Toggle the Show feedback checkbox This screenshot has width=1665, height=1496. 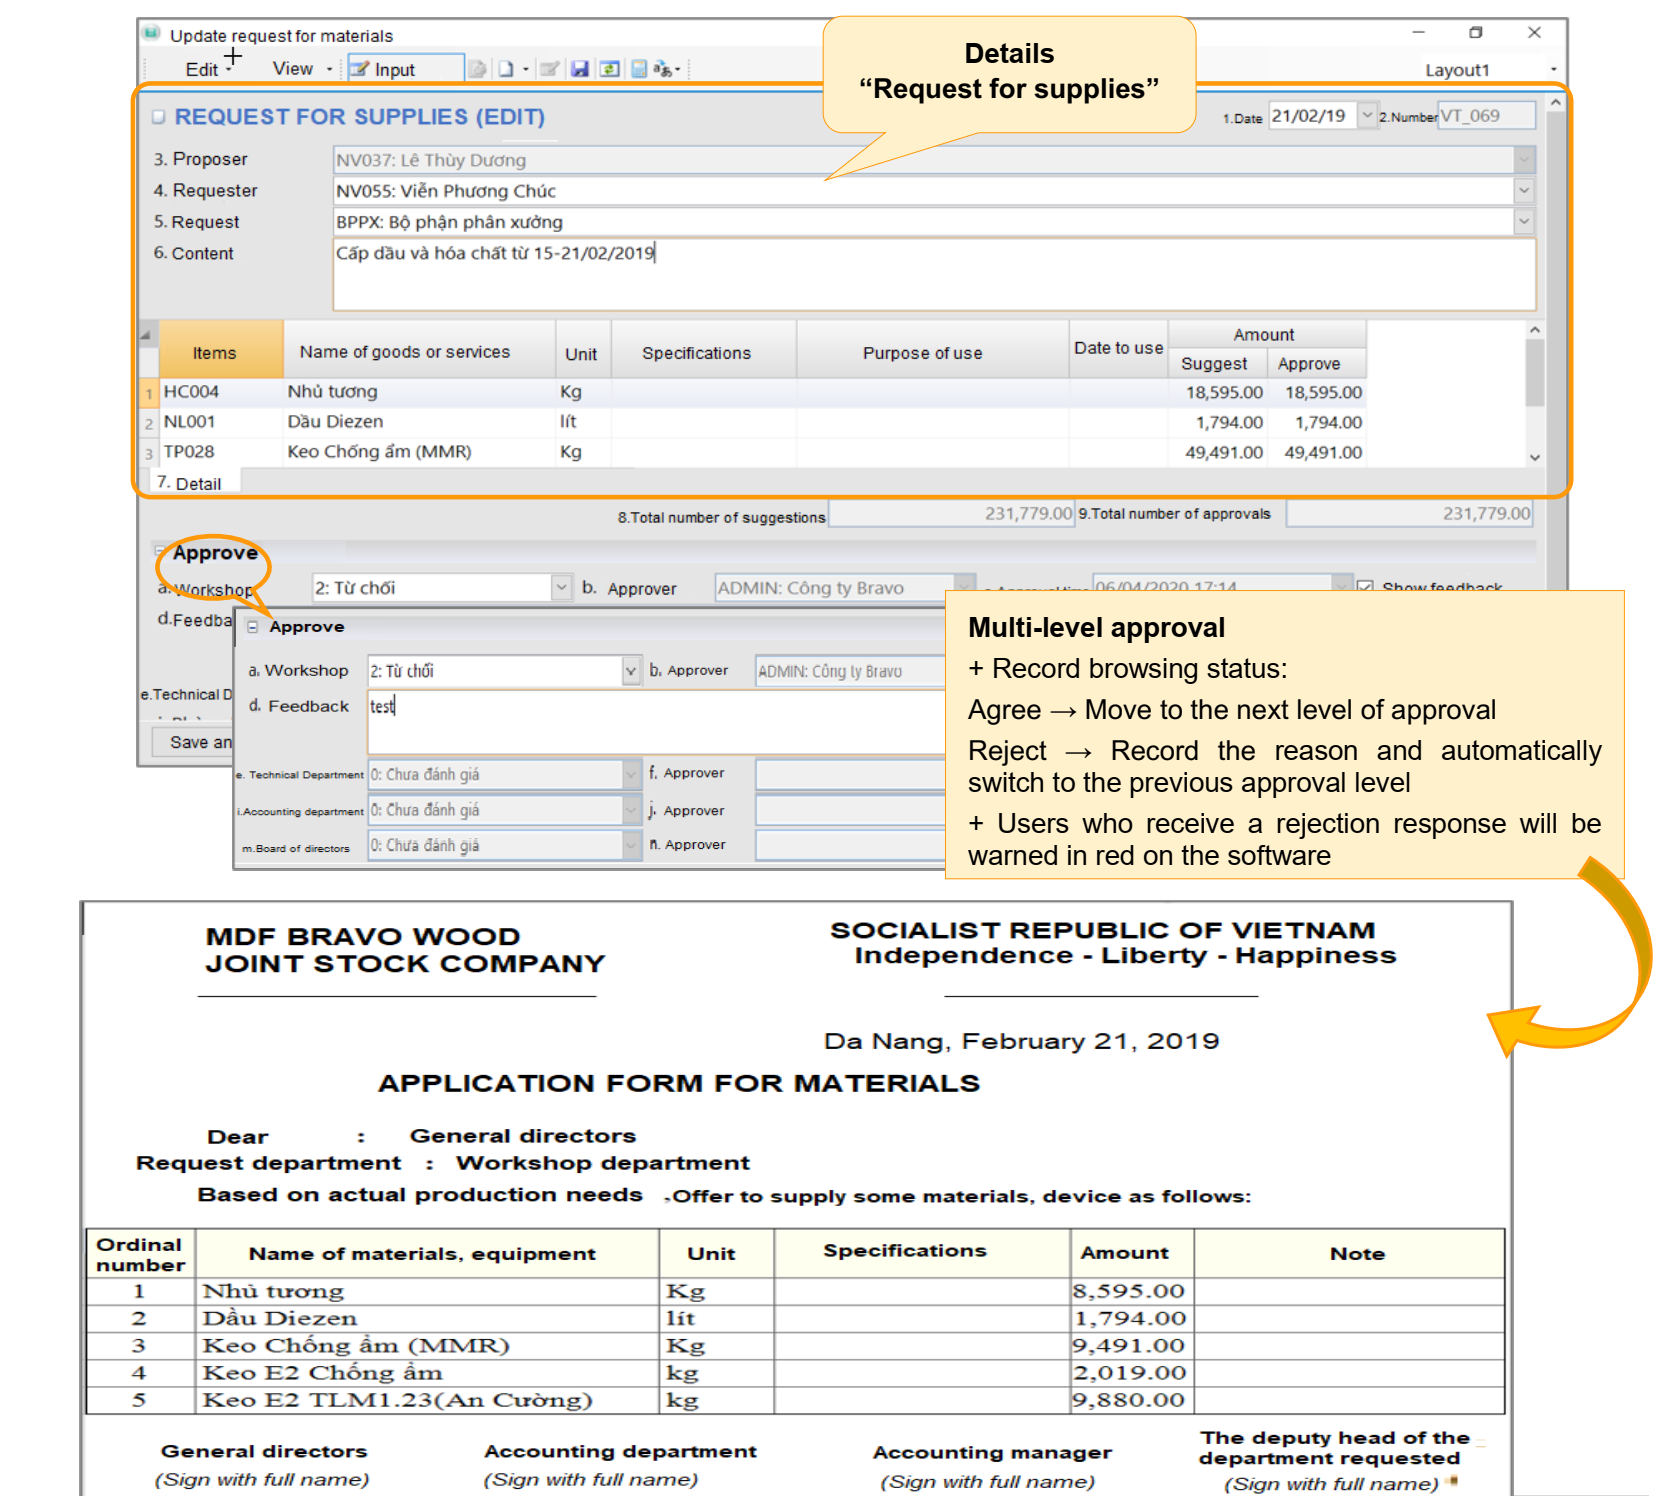pyautogui.click(x=1365, y=587)
